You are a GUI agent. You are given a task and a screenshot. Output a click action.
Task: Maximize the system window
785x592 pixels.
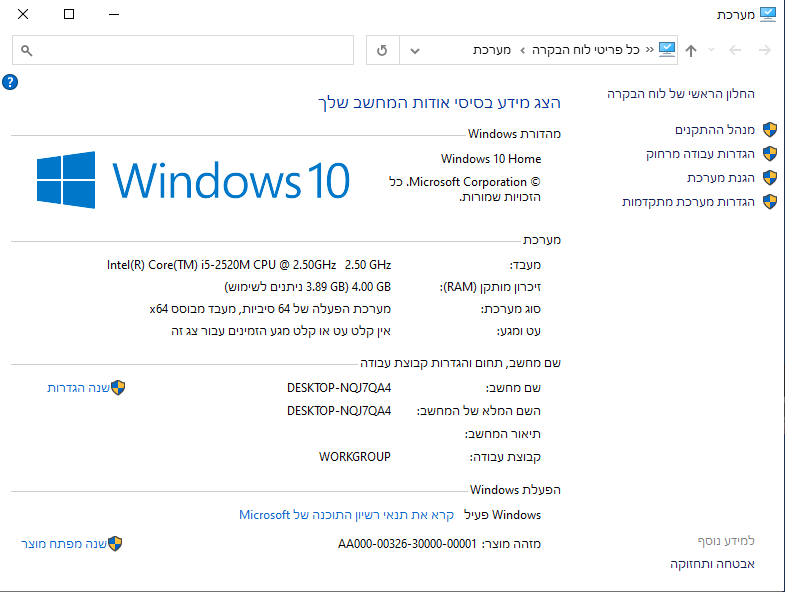(69, 14)
